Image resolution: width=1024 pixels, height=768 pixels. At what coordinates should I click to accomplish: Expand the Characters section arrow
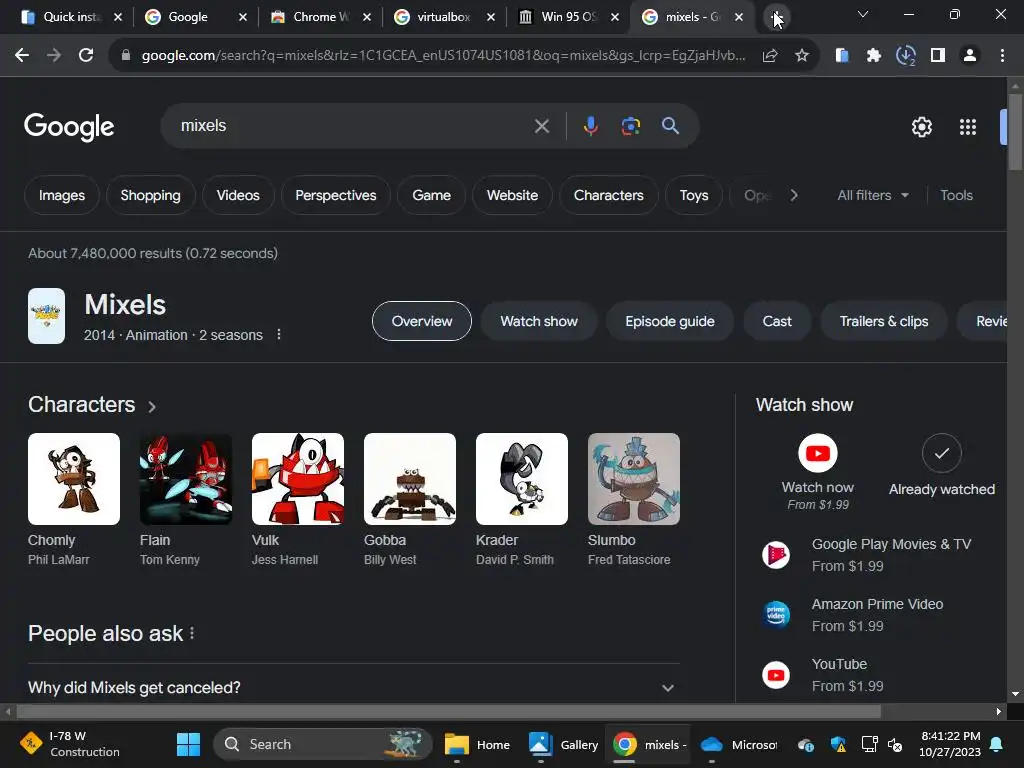pyautogui.click(x=152, y=406)
